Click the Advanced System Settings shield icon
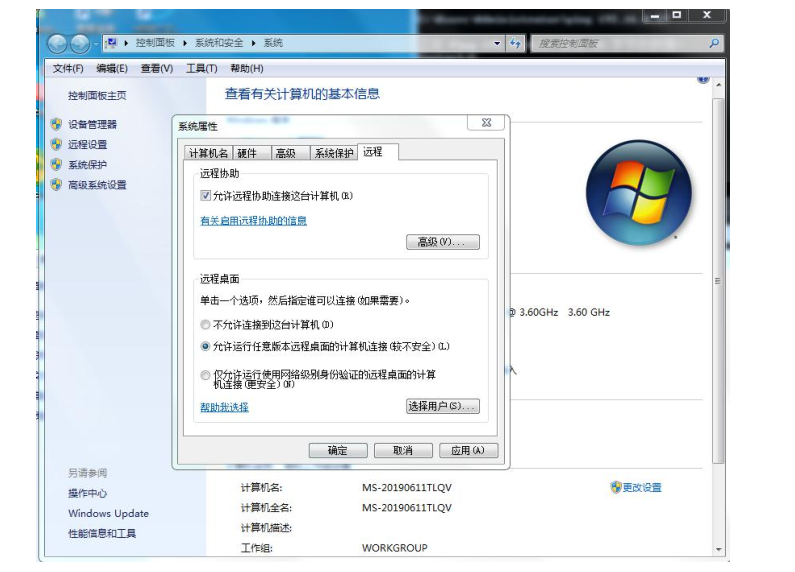The image size is (795, 572). coord(56,185)
